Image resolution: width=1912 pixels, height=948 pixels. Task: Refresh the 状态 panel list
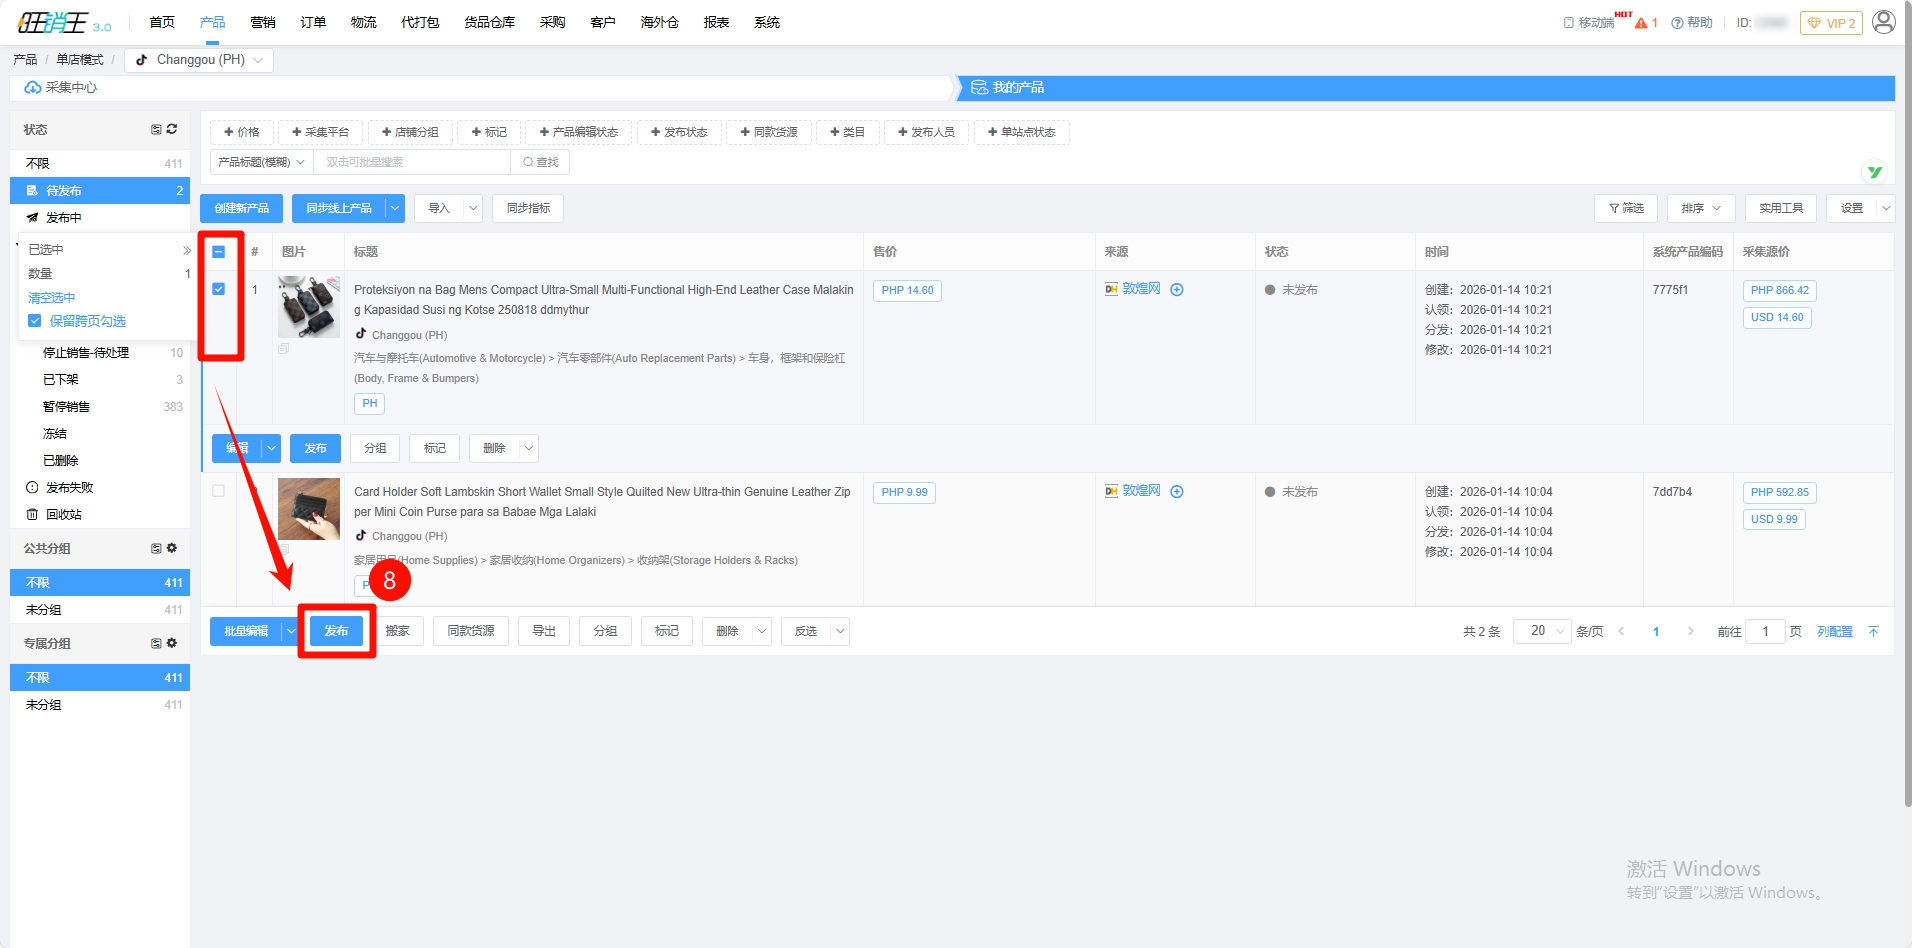pos(172,129)
